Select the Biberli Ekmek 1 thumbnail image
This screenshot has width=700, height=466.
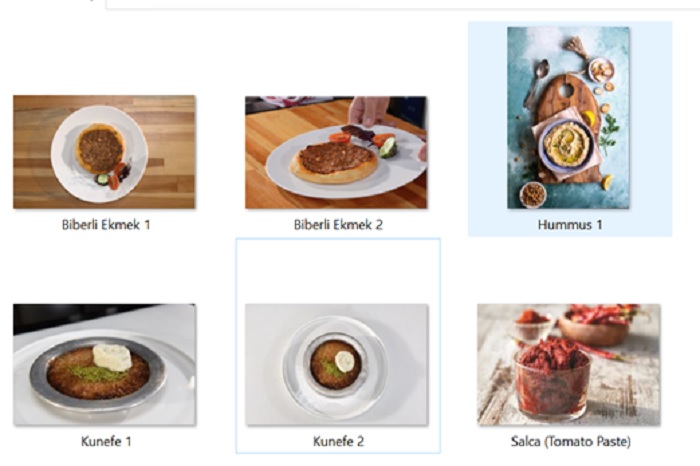point(104,152)
